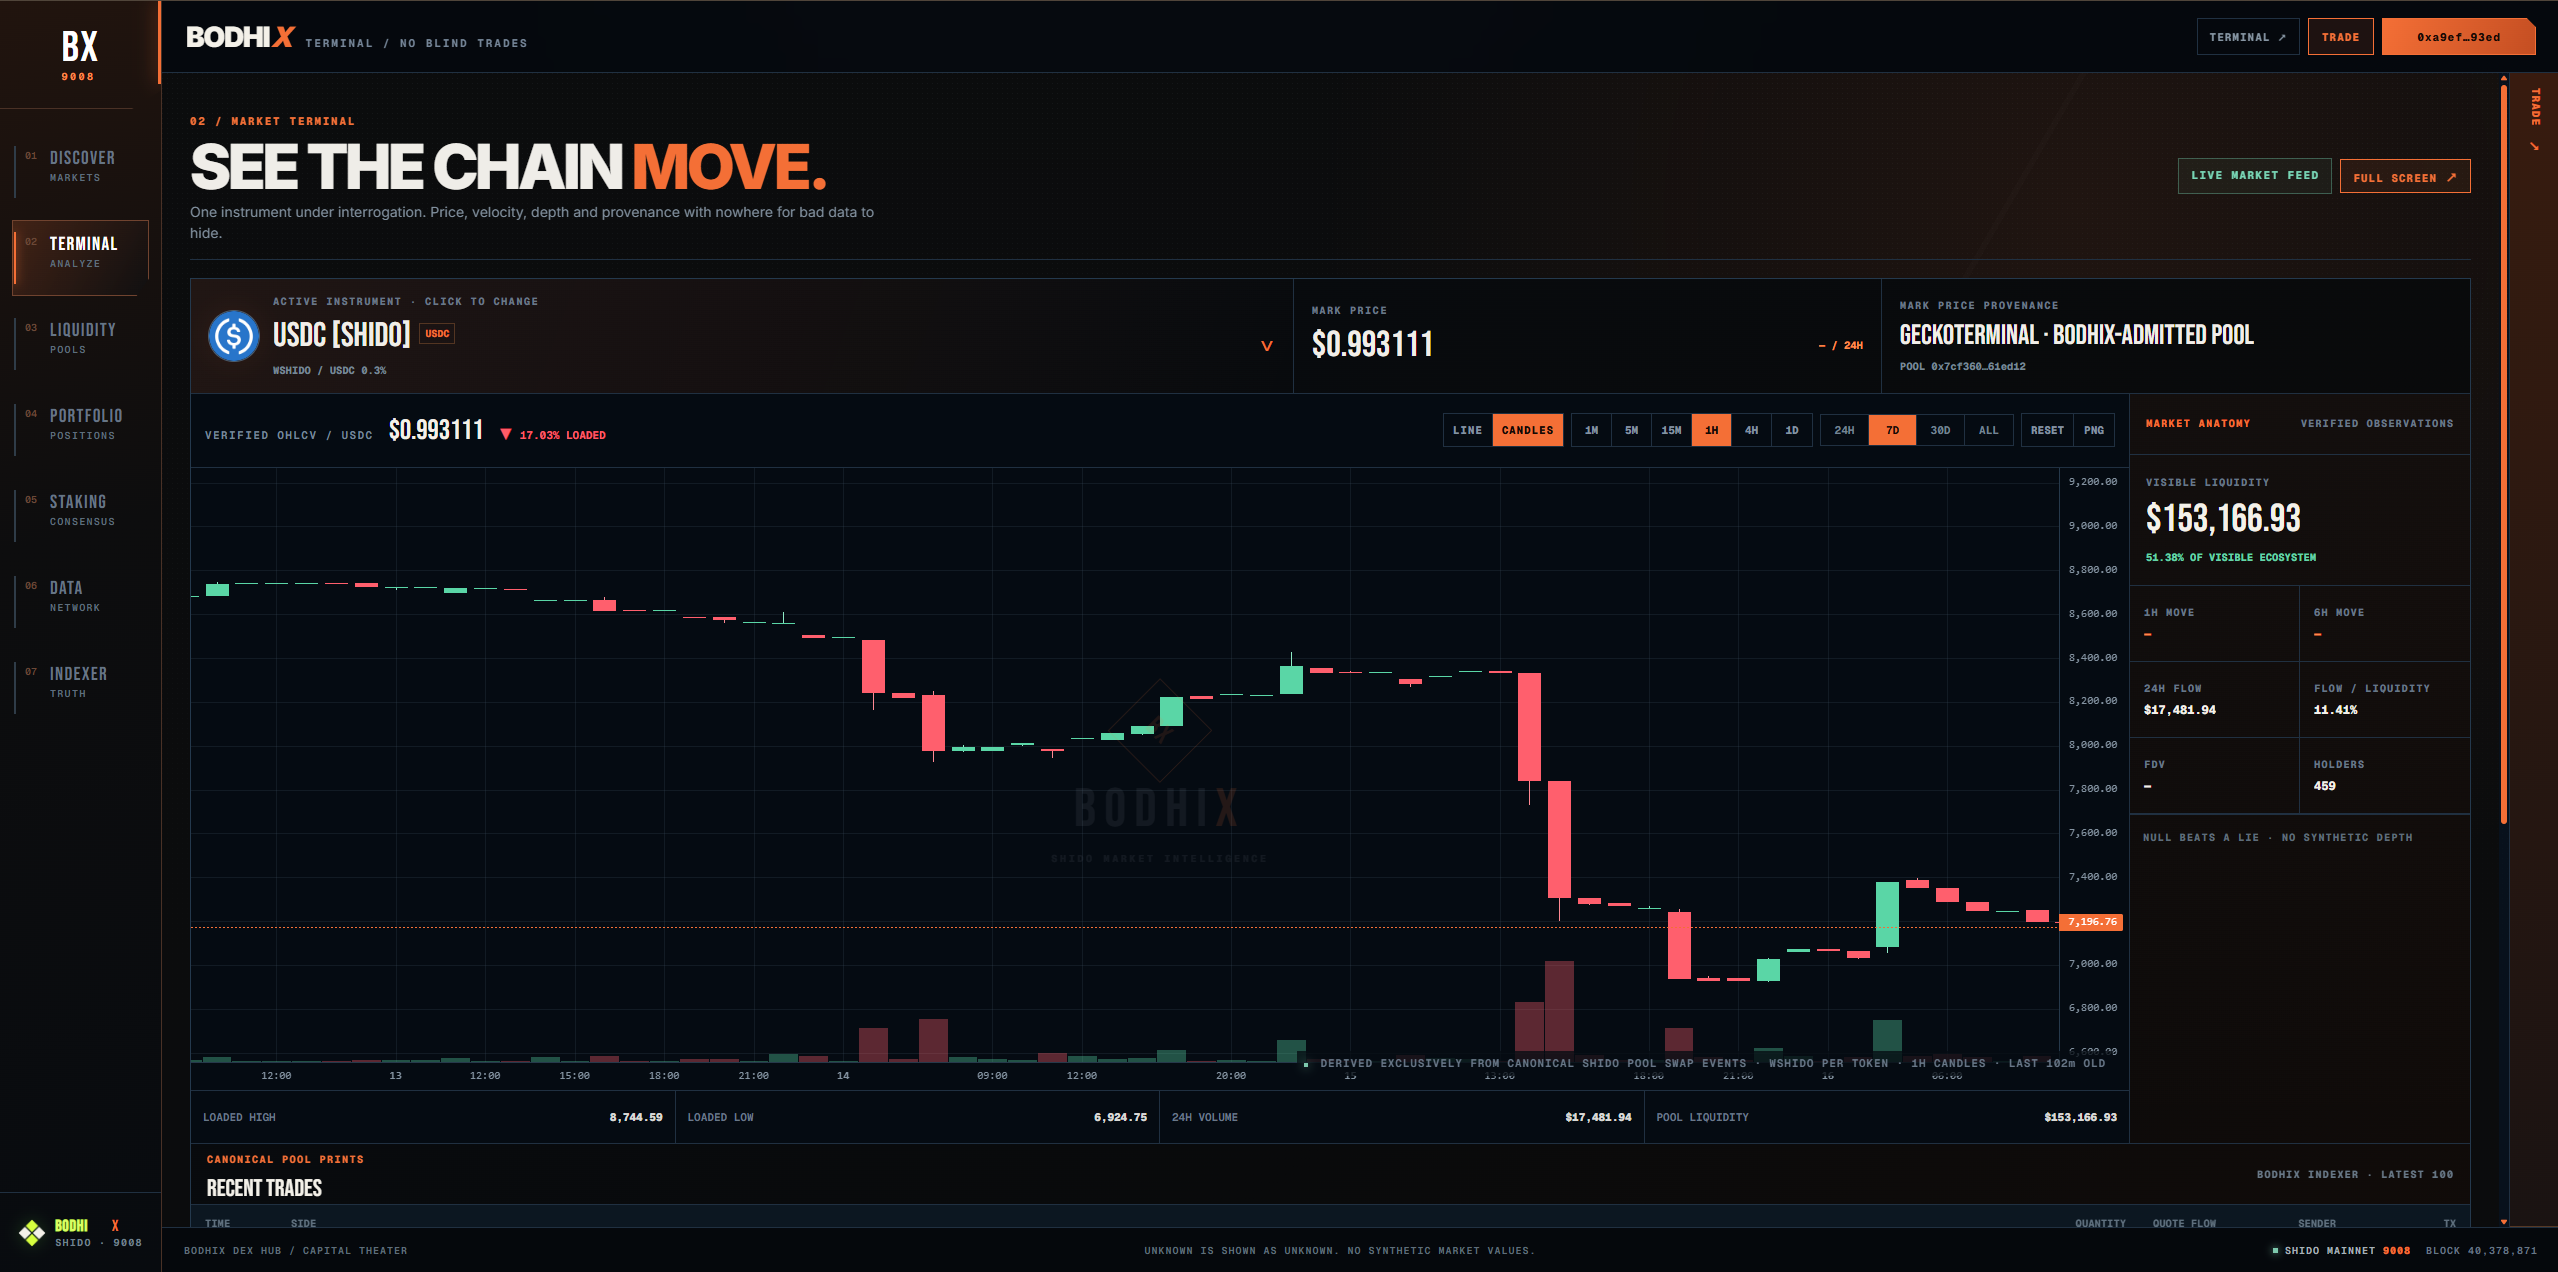Click the Flow / Liquidity 11.41%
2558x1272 pixels.
click(x=2335, y=710)
